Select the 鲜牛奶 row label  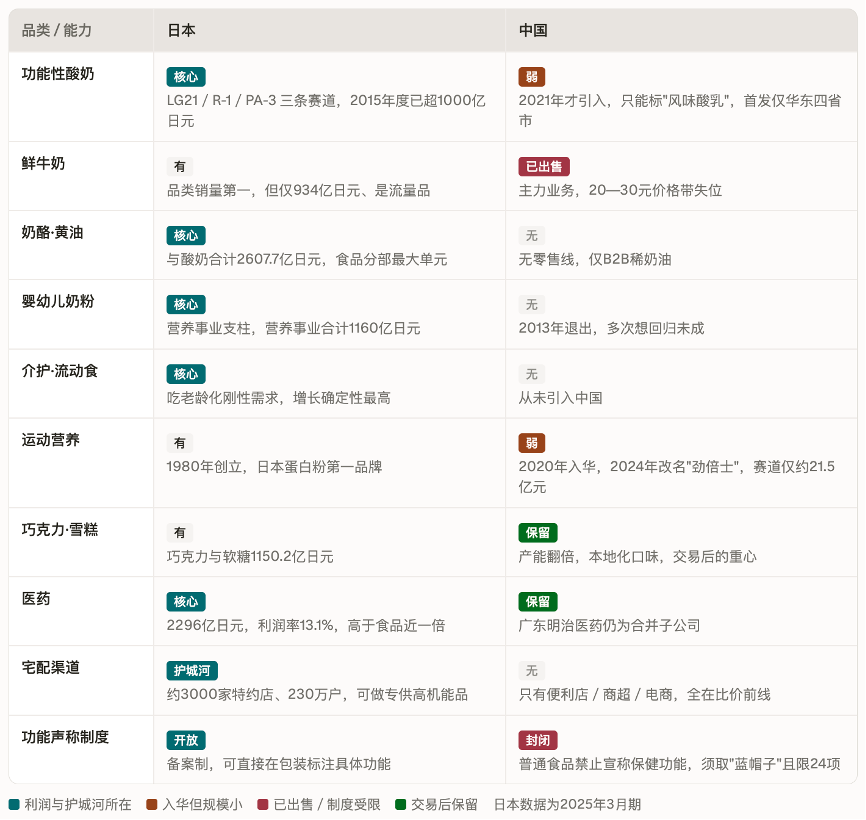click(43, 163)
